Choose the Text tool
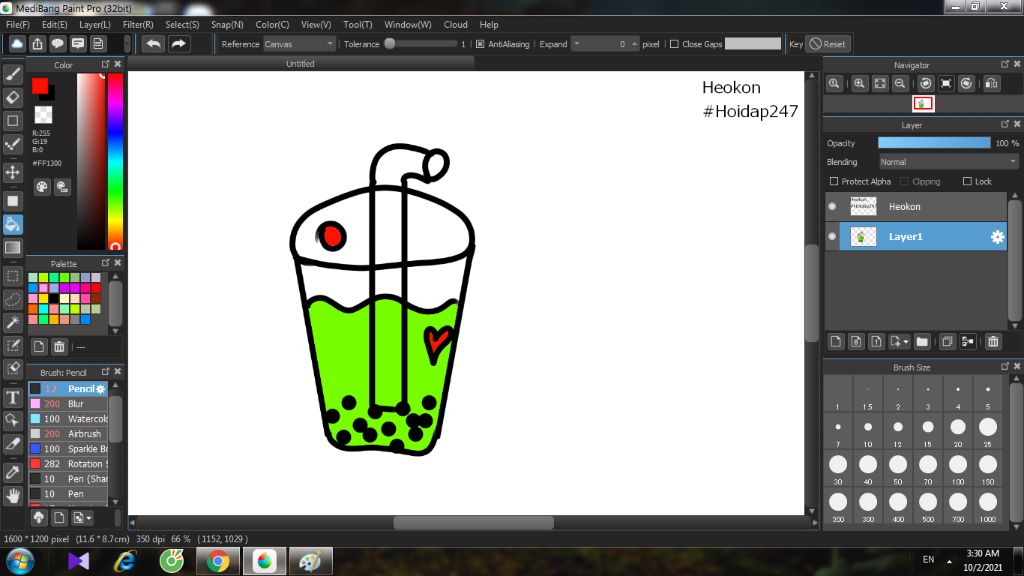 pyautogui.click(x=13, y=397)
